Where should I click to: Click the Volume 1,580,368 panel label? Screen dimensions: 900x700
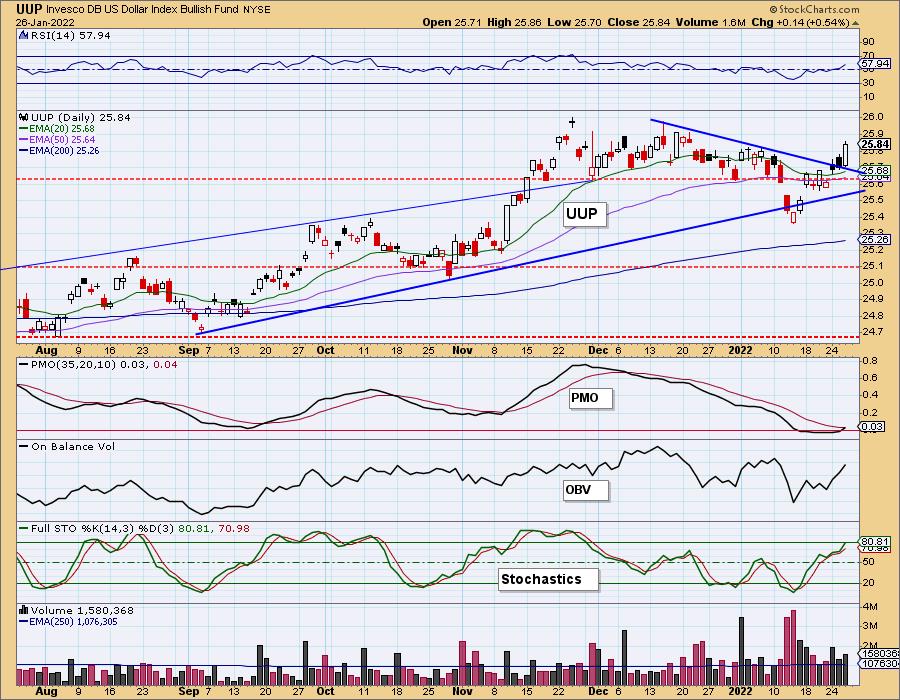82,610
